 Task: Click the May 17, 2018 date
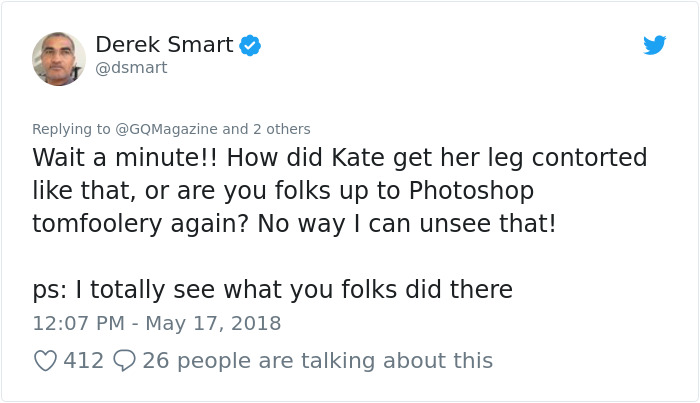[x=214, y=323]
